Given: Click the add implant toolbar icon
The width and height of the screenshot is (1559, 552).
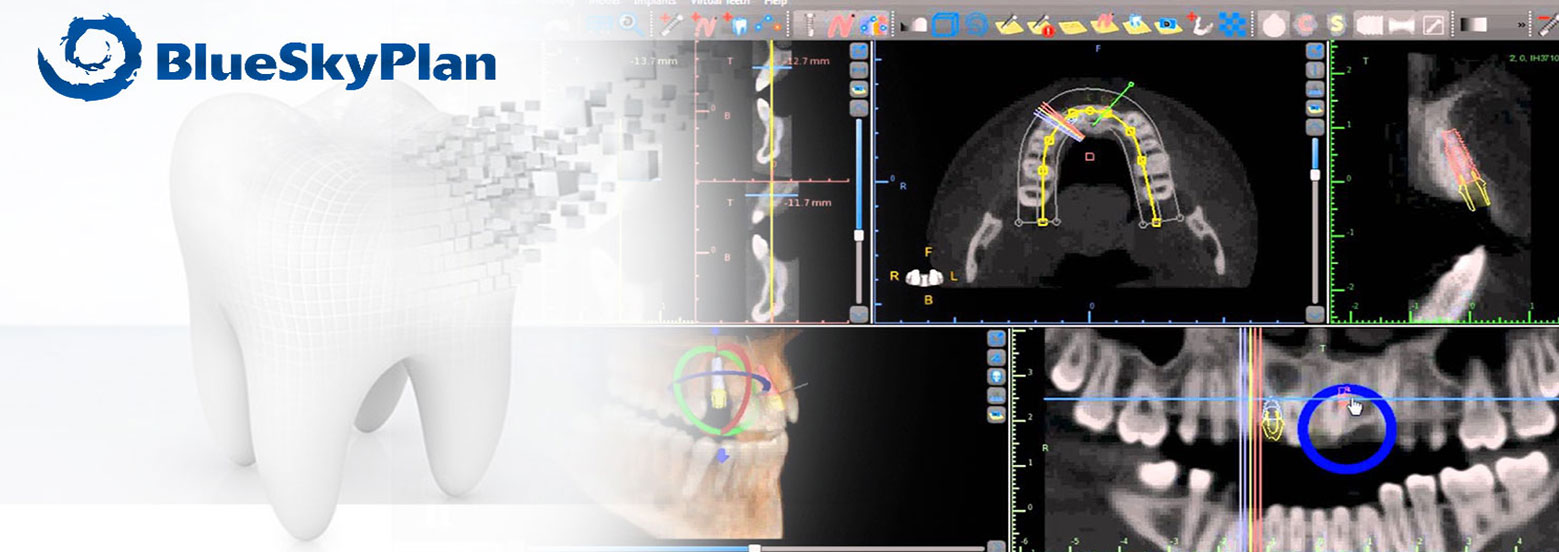Looking at the screenshot, I should (x=671, y=24).
